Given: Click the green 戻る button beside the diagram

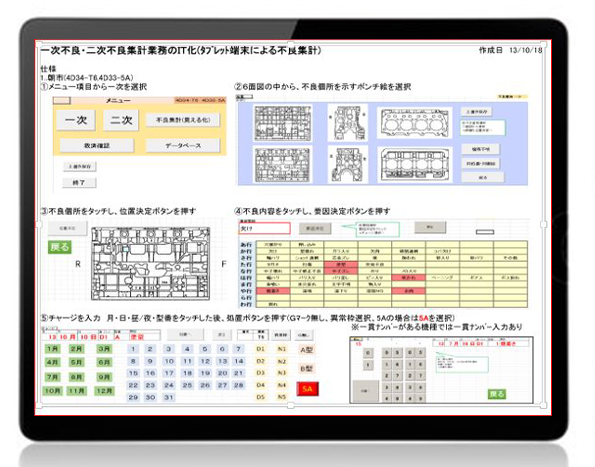Looking at the screenshot, I should [60, 247].
